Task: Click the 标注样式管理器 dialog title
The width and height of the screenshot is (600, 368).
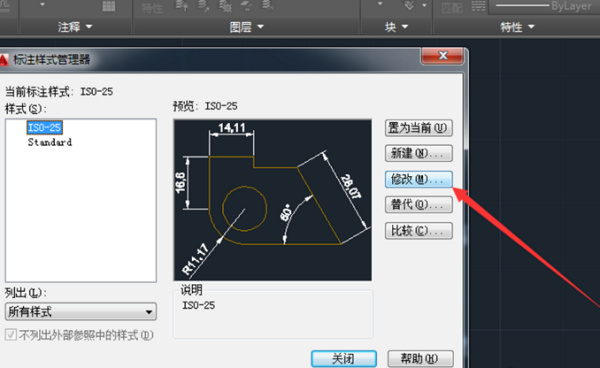Action: point(52,60)
